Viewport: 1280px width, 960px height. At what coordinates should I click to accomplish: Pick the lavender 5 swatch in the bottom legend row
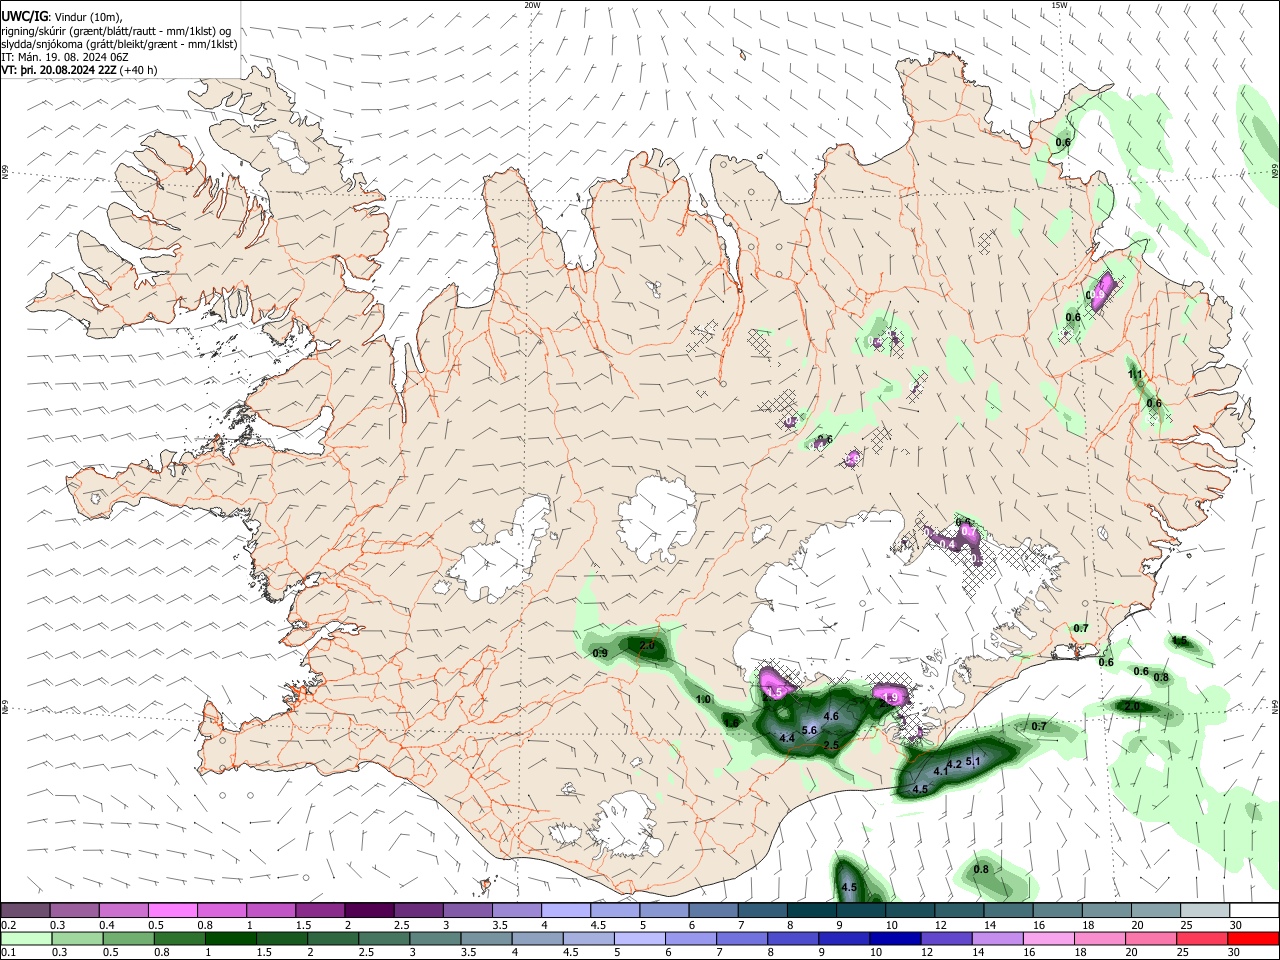[640, 938]
